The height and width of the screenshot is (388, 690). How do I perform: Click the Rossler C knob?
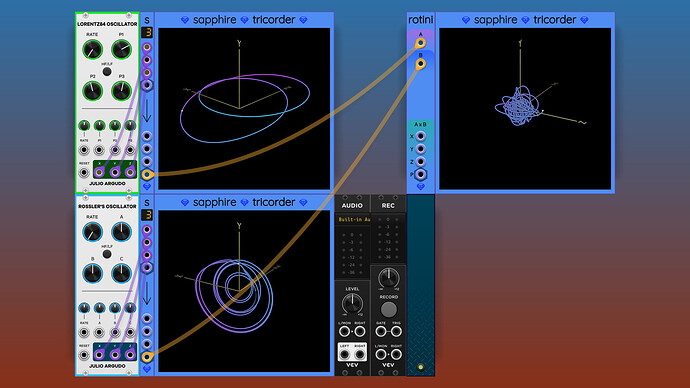[121, 274]
